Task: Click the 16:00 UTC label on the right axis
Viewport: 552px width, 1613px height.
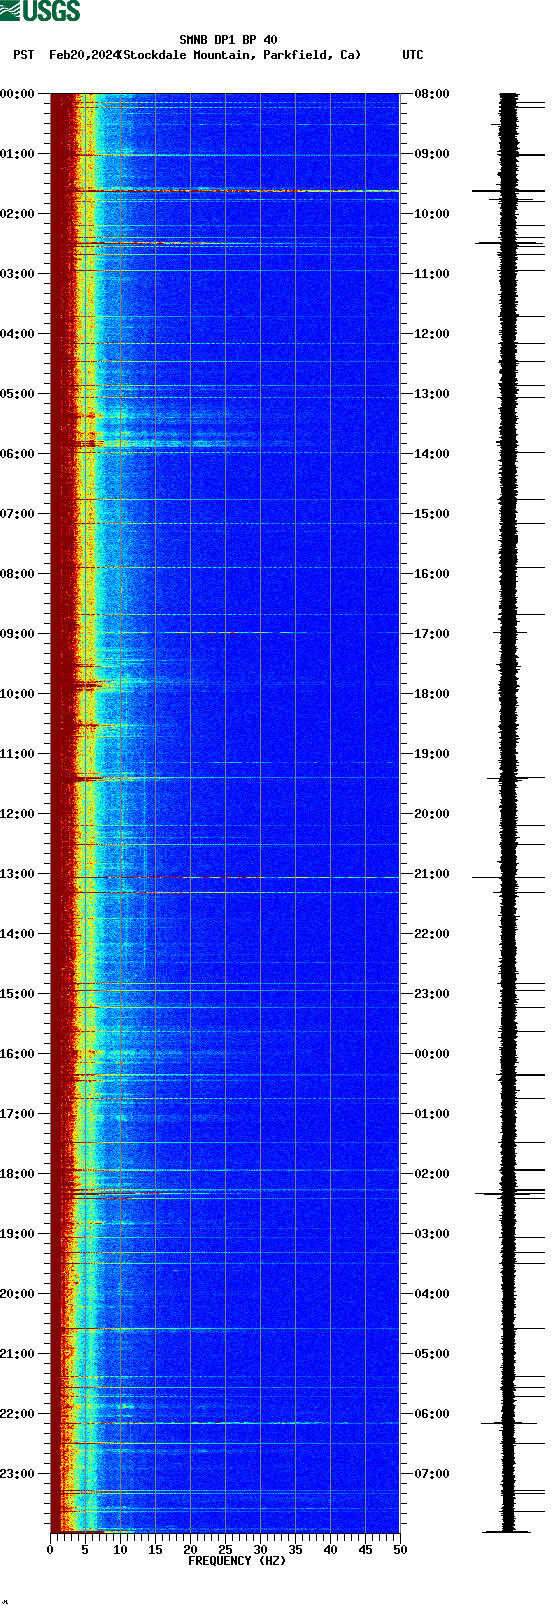Action: point(432,574)
